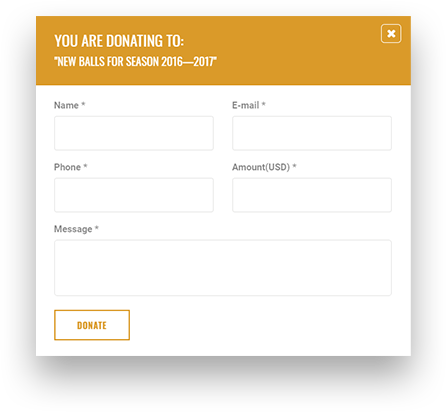
Task: Click the required asterisk beside E-mail
Action: click(x=263, y=104)
